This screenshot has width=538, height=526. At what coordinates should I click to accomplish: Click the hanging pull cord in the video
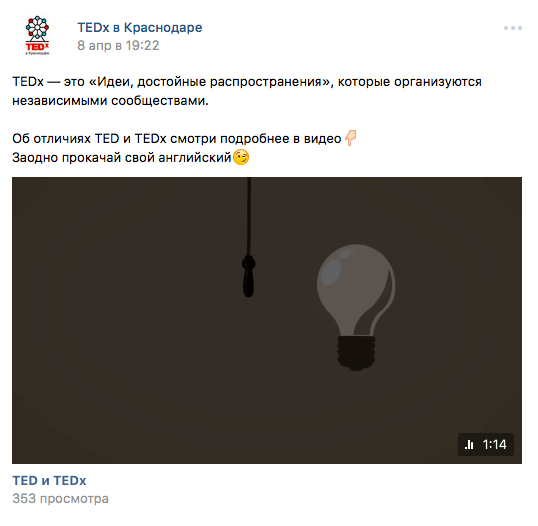(x=249, y=237)
